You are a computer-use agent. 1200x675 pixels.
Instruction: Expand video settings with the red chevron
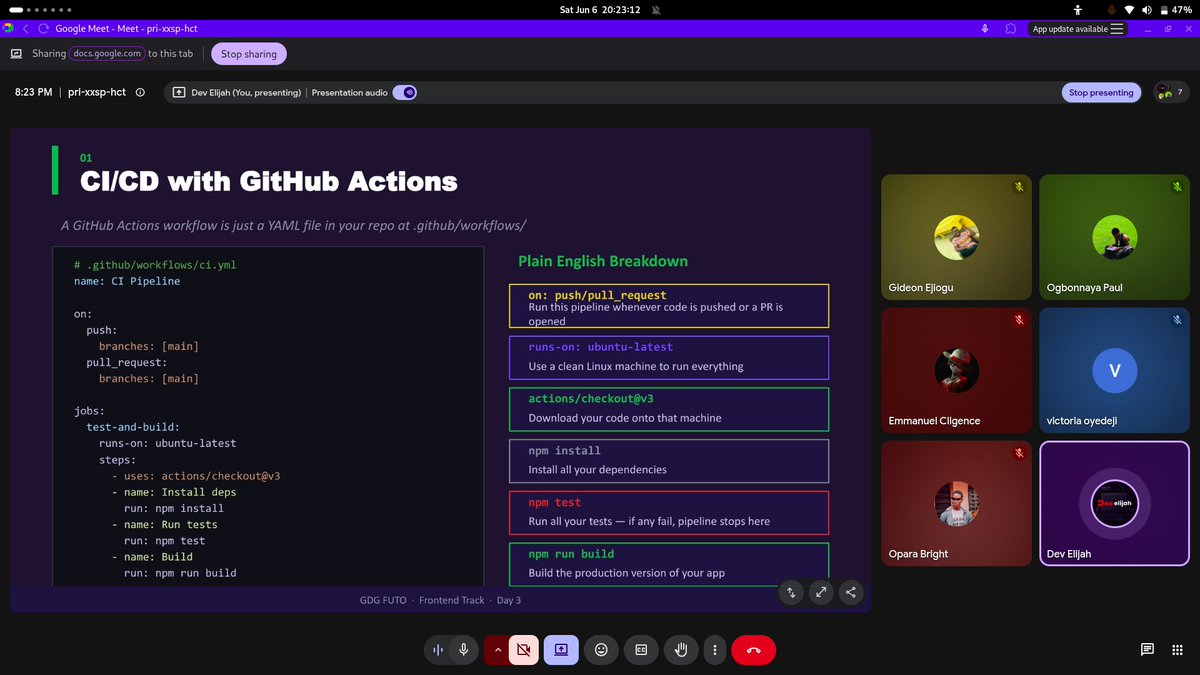click(x=496, y=650)
